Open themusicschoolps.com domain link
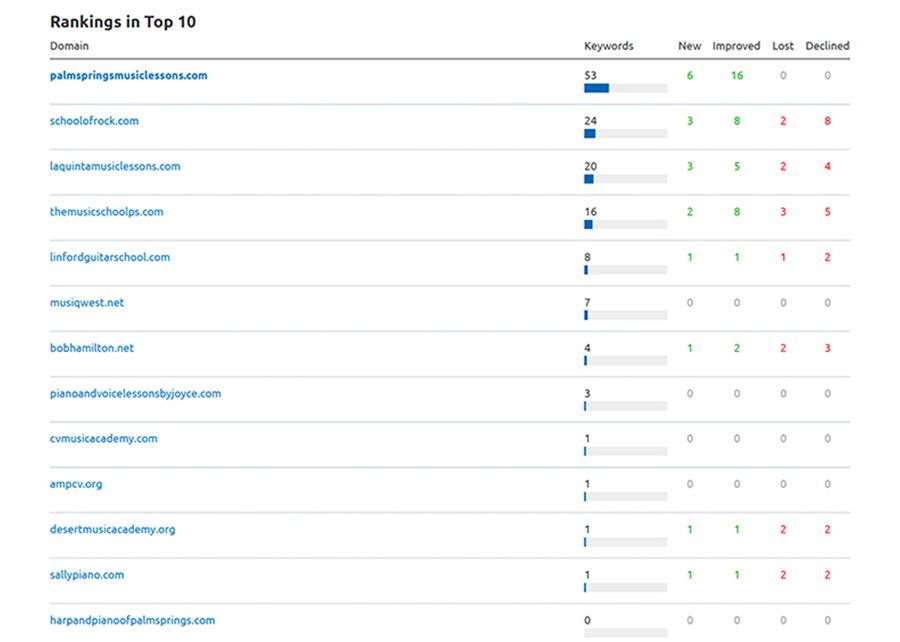 pyautogui.click(x=106, y=212)
